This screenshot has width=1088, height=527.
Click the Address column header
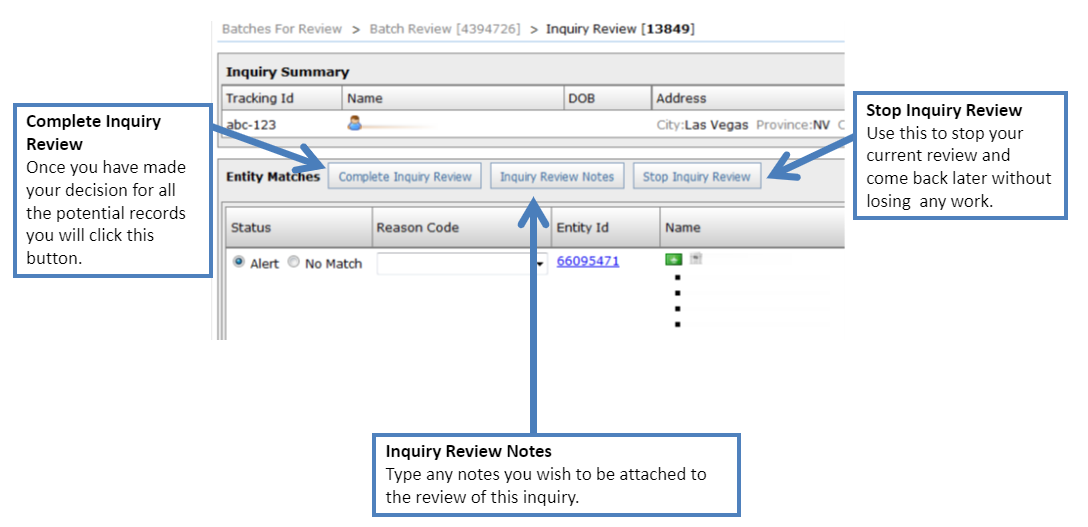[747, 98]
